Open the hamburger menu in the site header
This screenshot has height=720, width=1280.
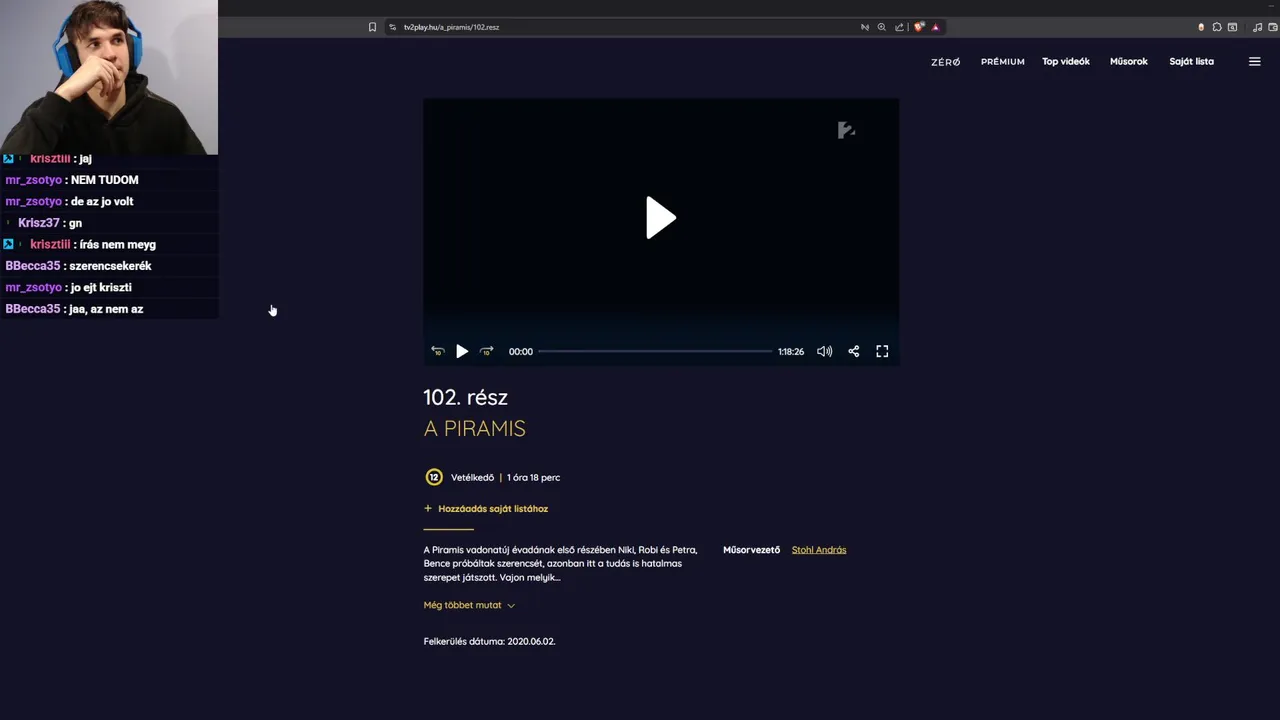click(x=1254, y=61)
